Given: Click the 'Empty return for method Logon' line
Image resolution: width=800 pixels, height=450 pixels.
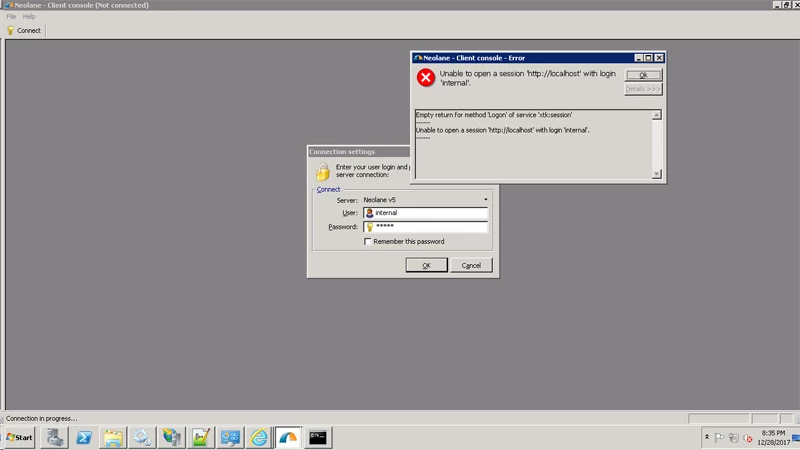Looking at the screenshot, I should coord(494,115).
